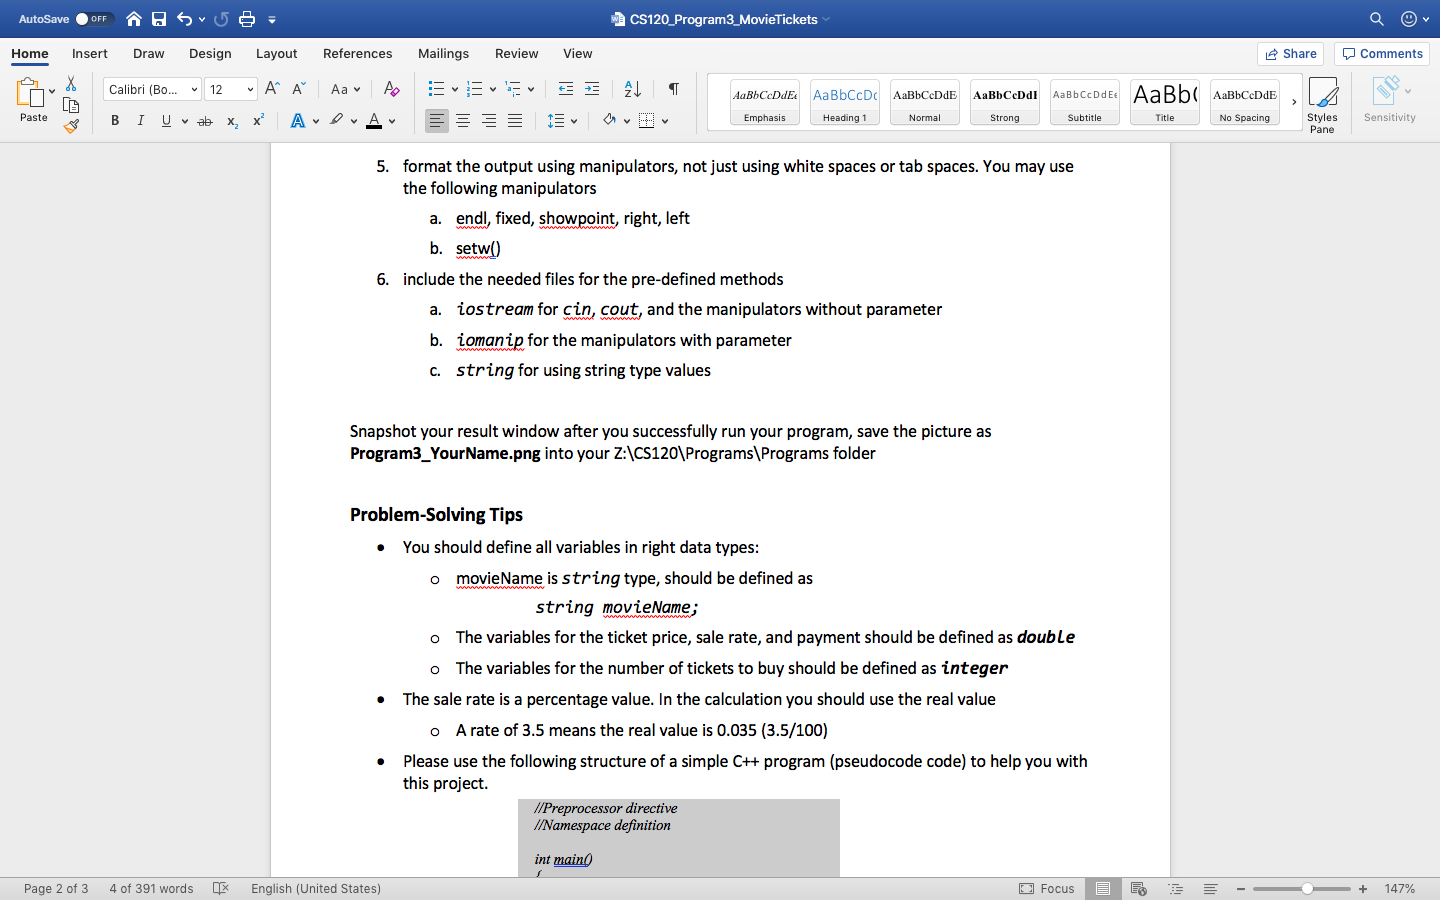The image size is (1440, 900).
Task: Apply the Heading 1 style
Action: (x=844, y=101)
